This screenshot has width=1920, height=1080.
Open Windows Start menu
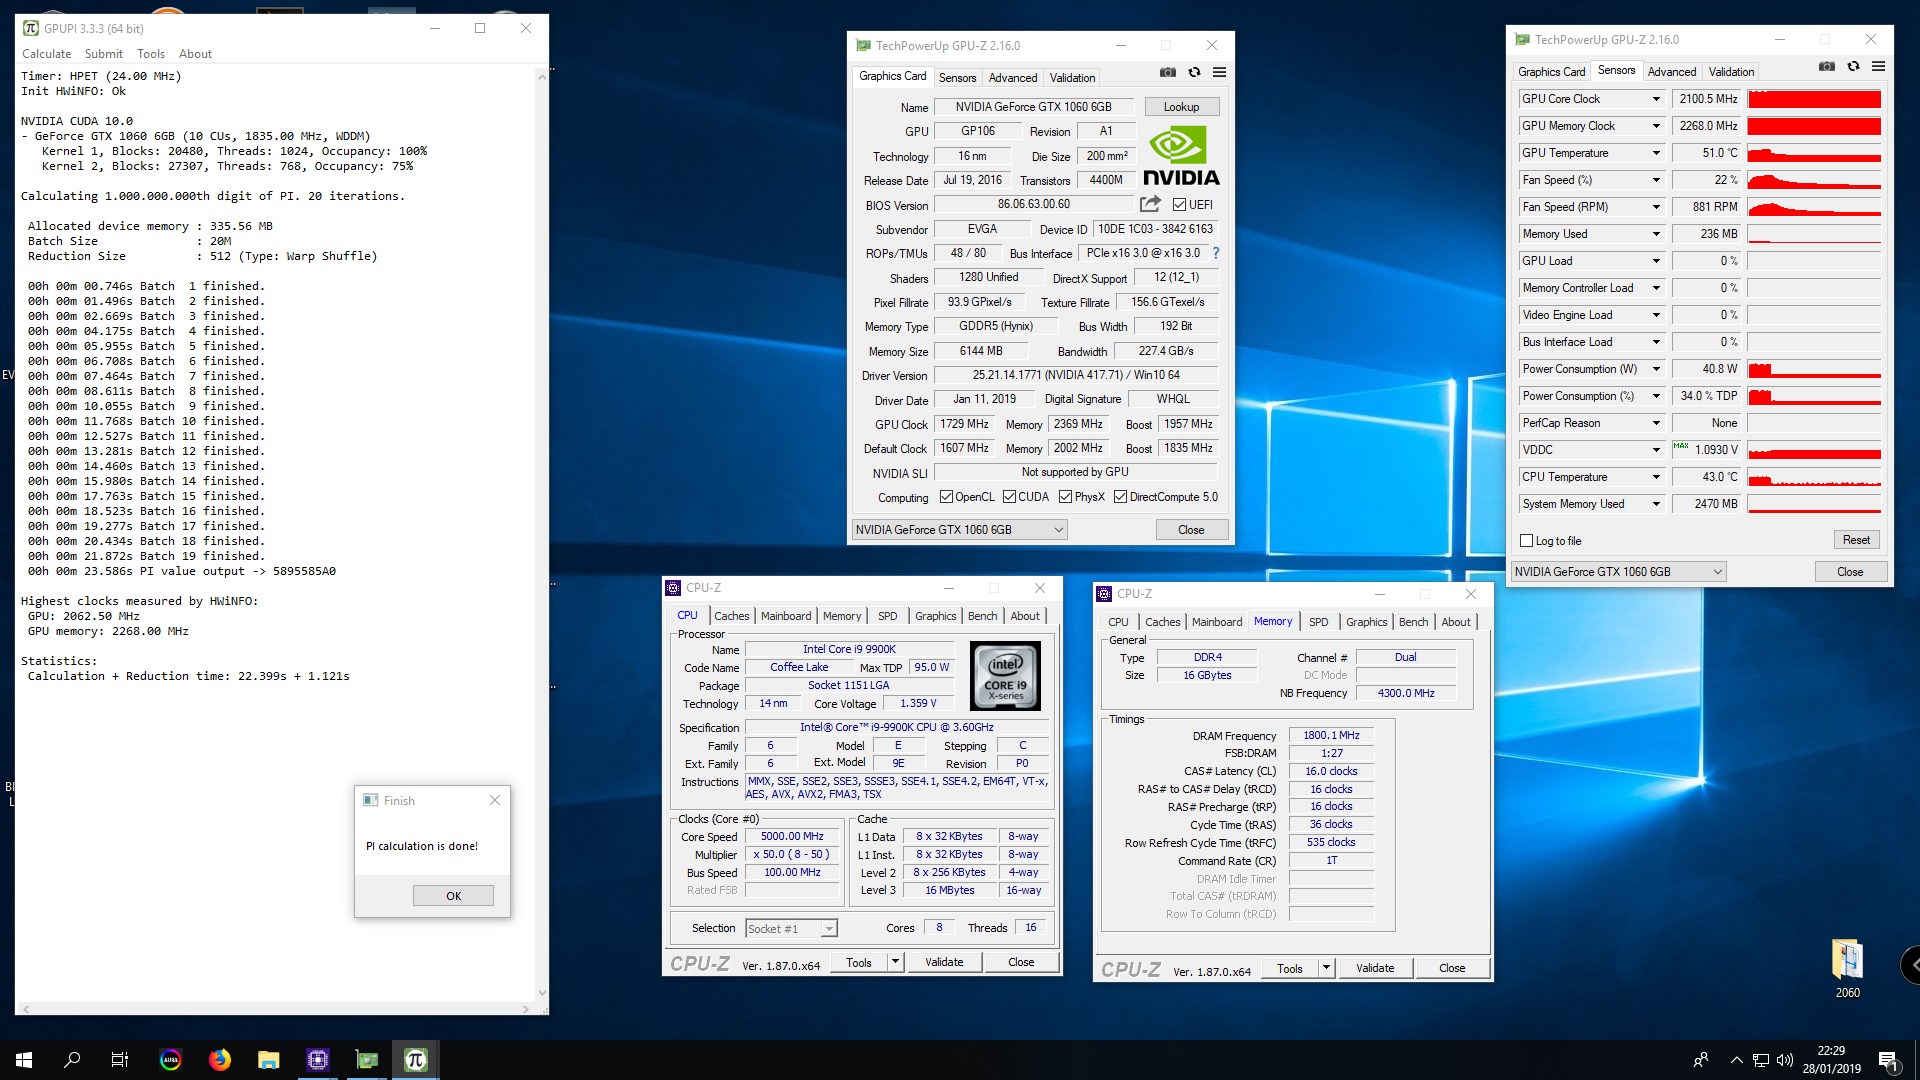click(24, 1060)
